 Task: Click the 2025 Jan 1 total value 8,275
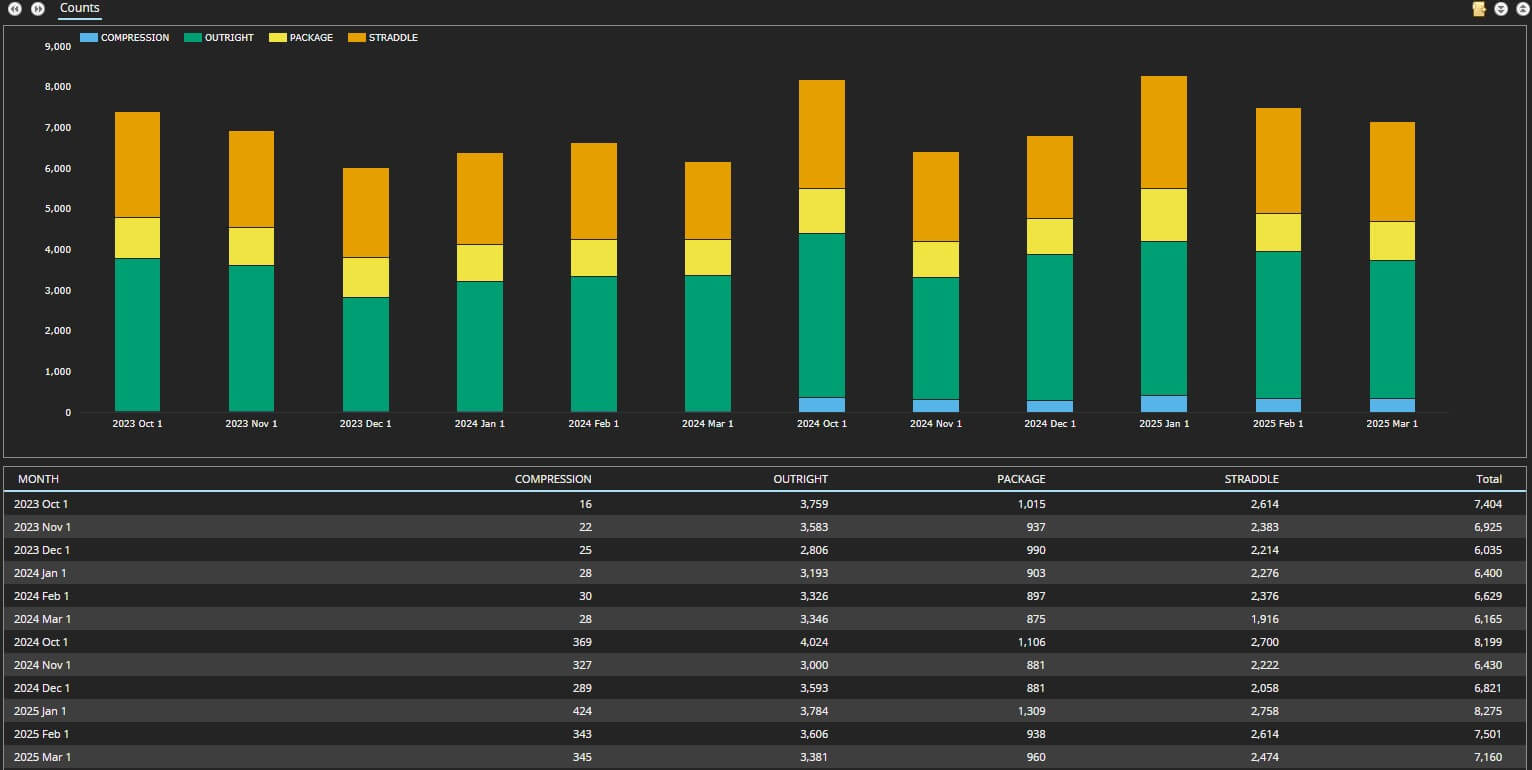tap(1488, 711)
